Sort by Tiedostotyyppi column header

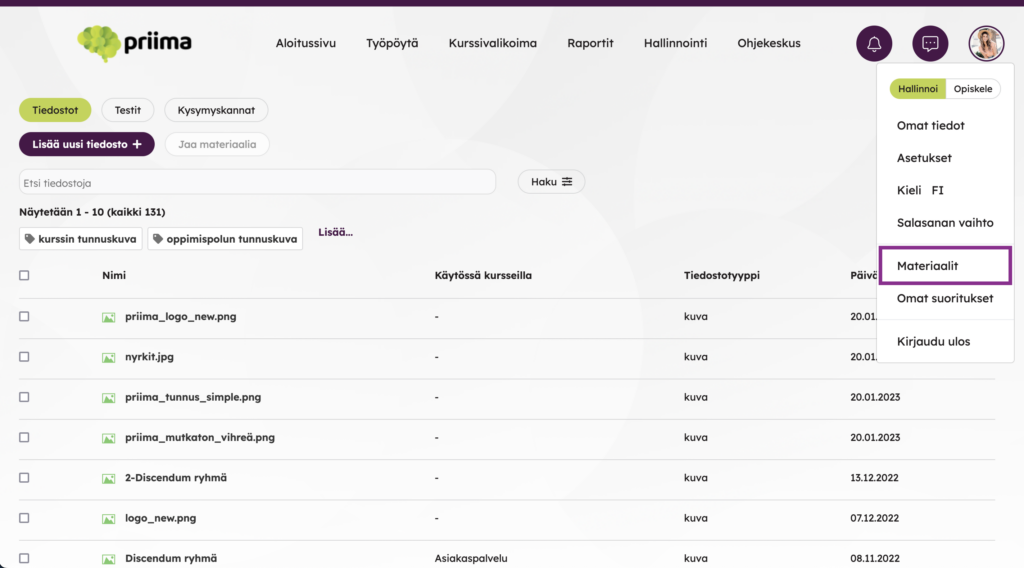coord(722,276)
